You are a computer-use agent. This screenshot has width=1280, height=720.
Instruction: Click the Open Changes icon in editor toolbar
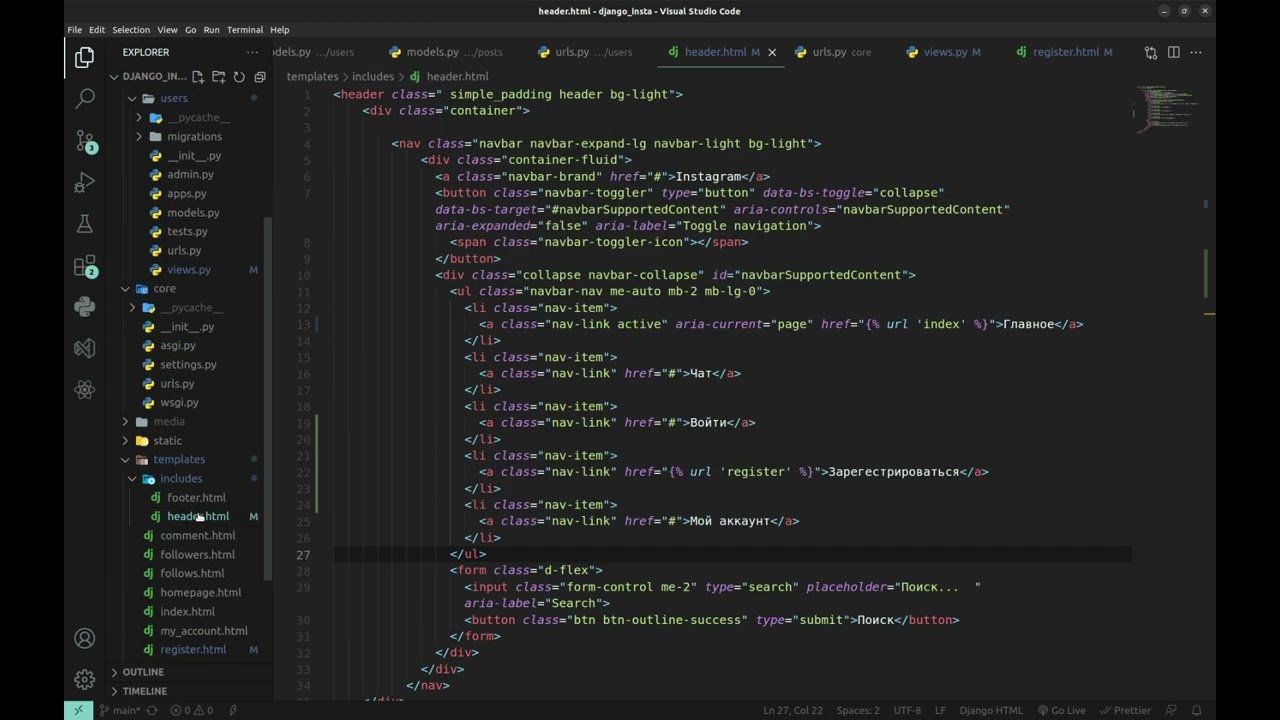point(1151,52)
